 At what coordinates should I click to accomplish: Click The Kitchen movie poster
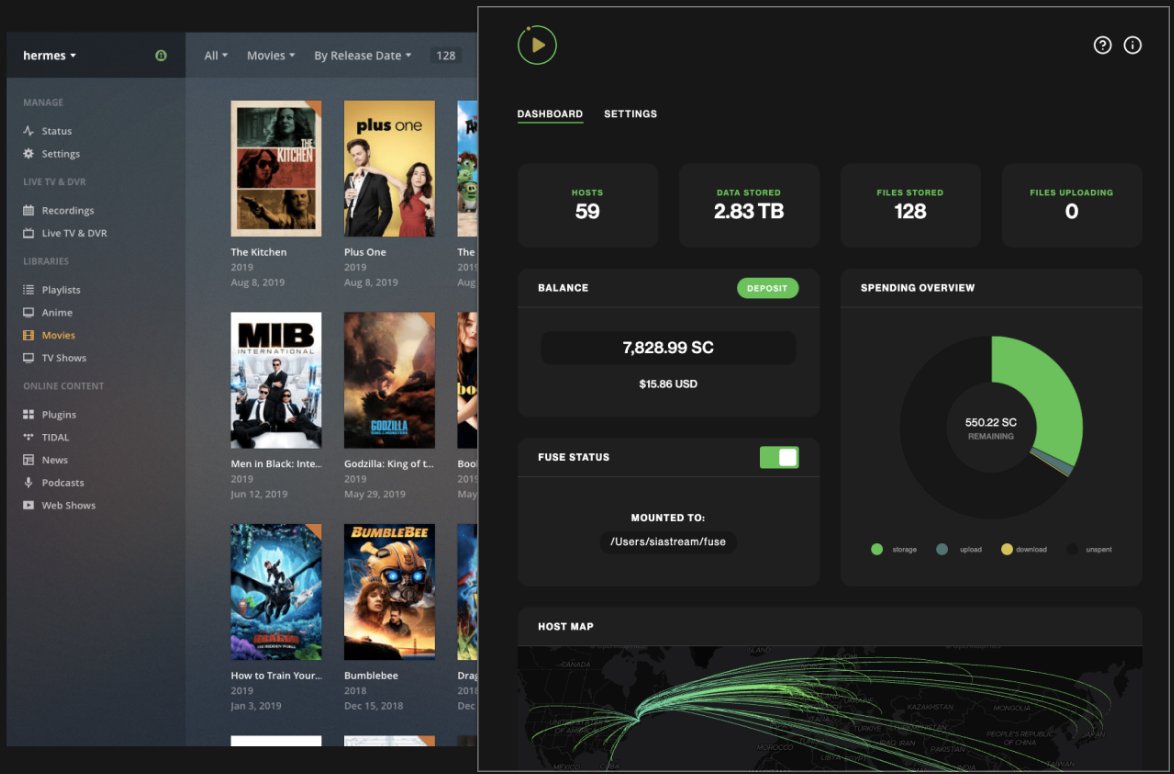click(276, 168)
